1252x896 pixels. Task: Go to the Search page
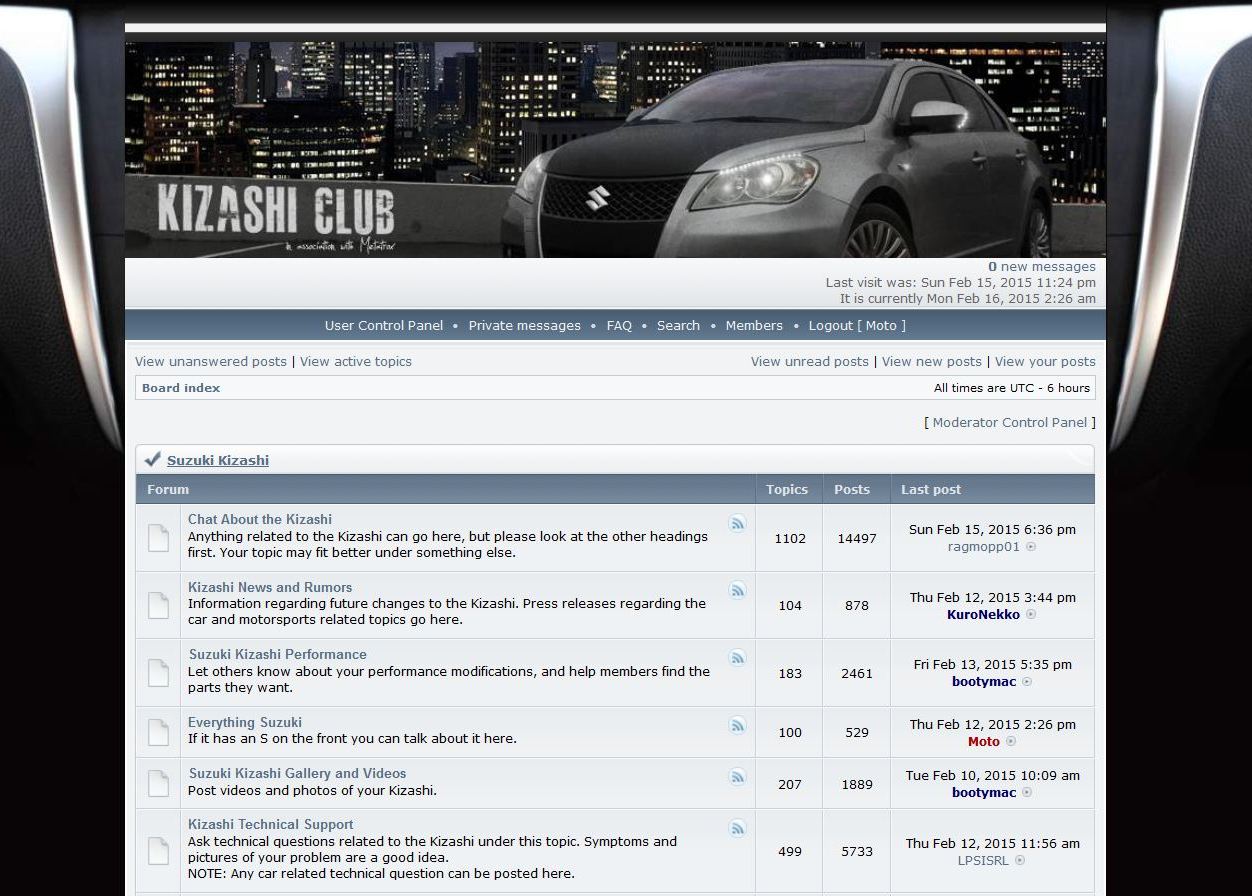click(x=678, y=325)
